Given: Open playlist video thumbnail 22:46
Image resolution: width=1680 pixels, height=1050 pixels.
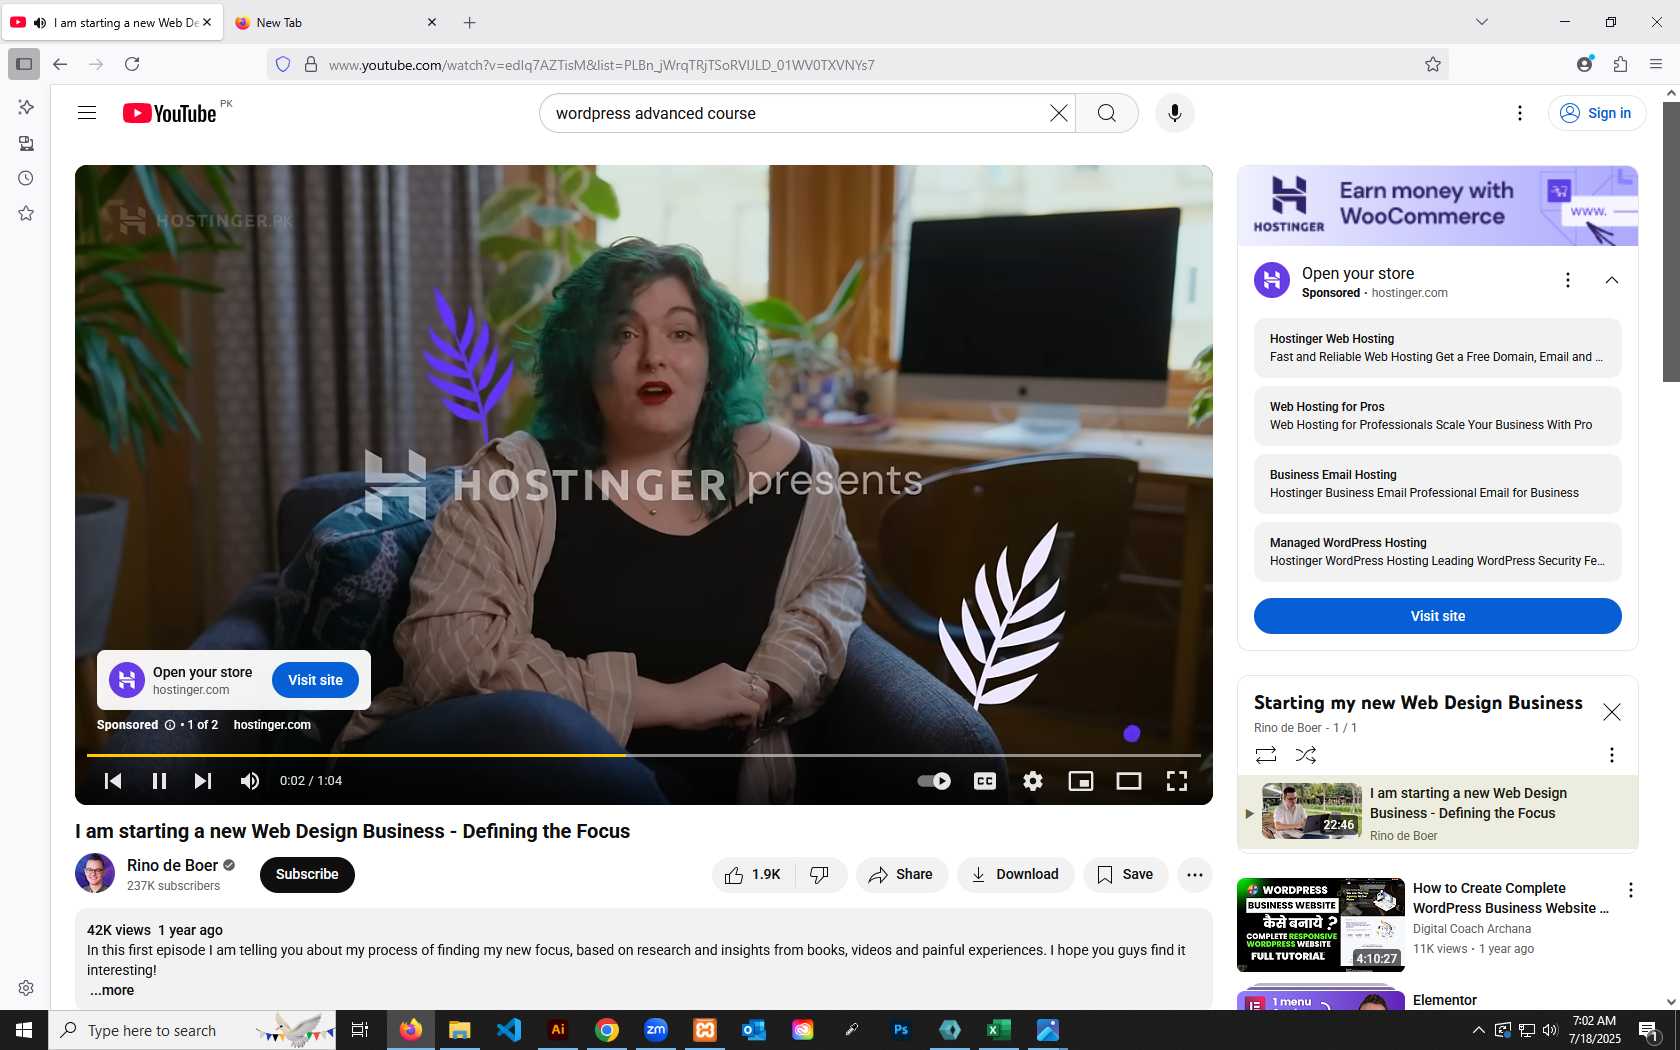Looking at the screenshot, I should tap(1312, 811).
